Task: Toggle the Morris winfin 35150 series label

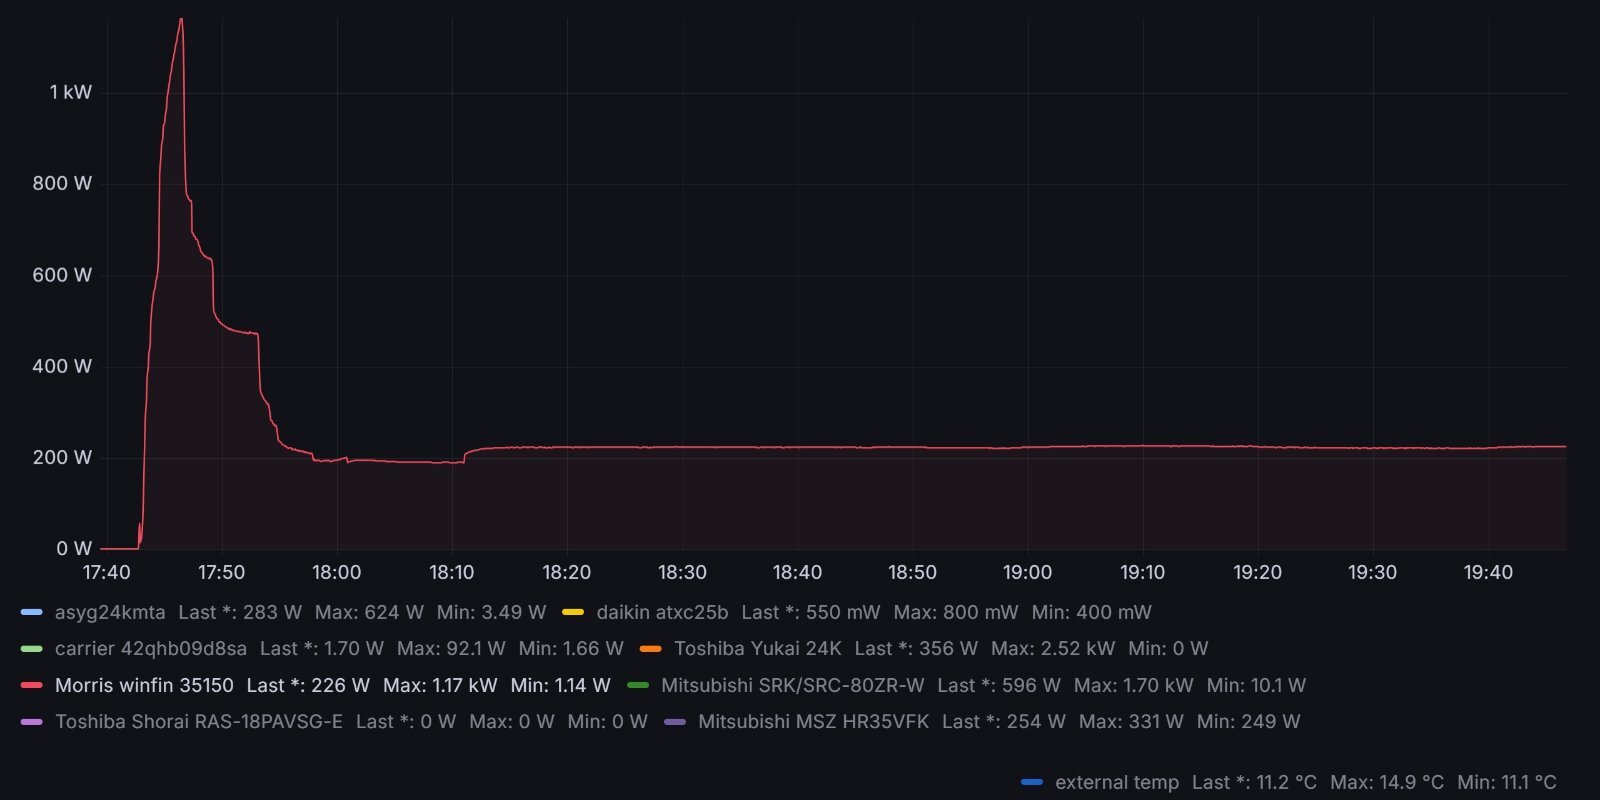Action: (x=144, y=686)
